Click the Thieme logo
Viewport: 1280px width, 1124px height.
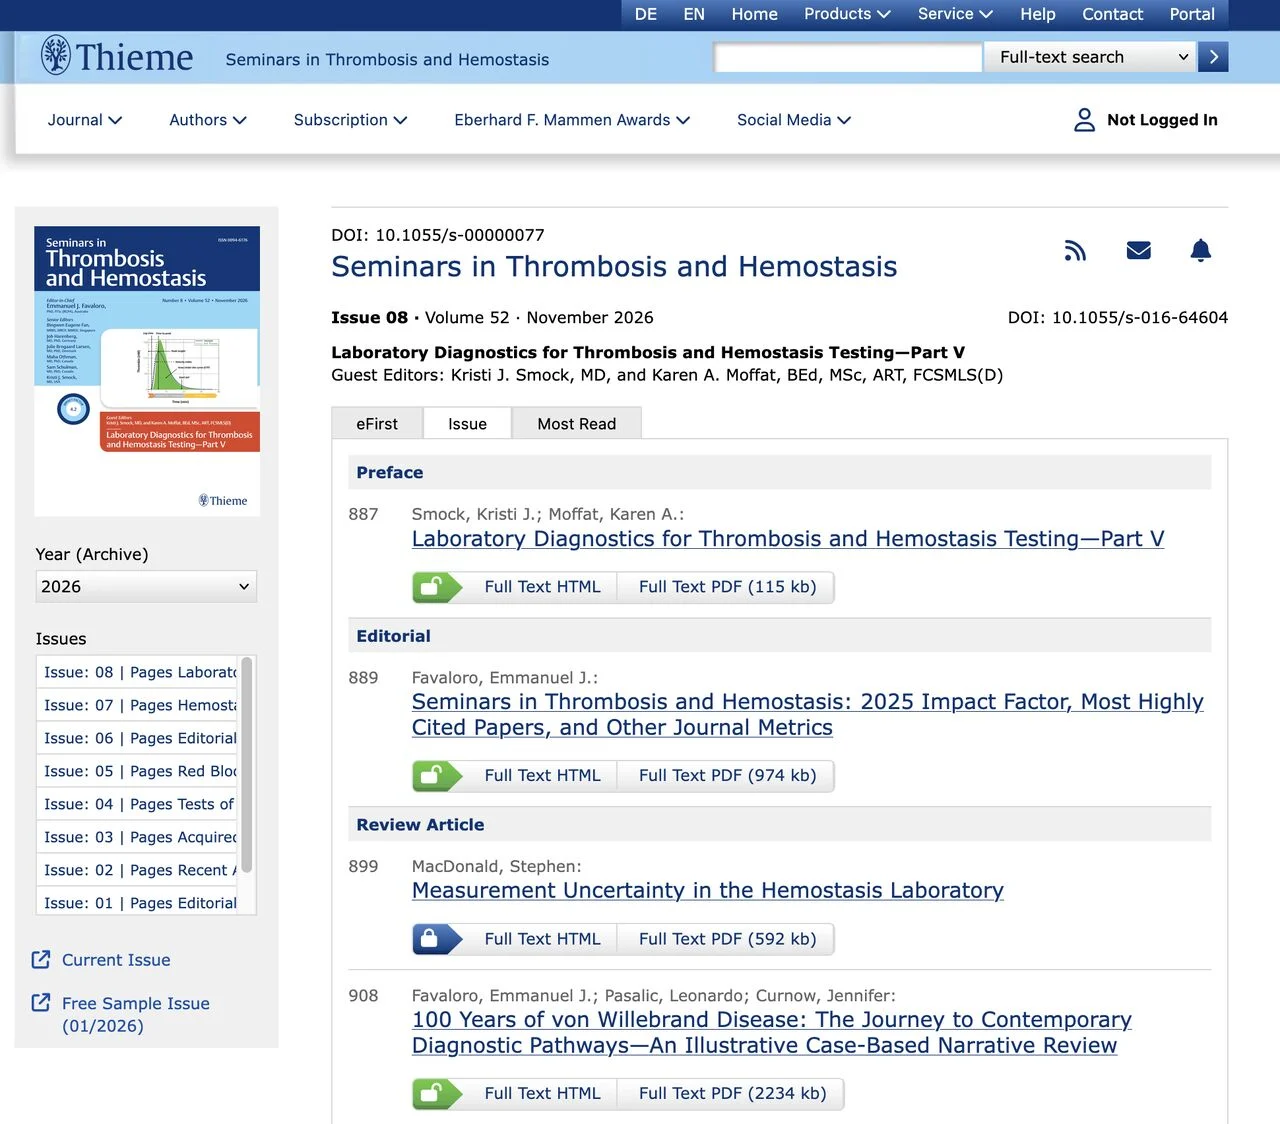coord(117,57)
